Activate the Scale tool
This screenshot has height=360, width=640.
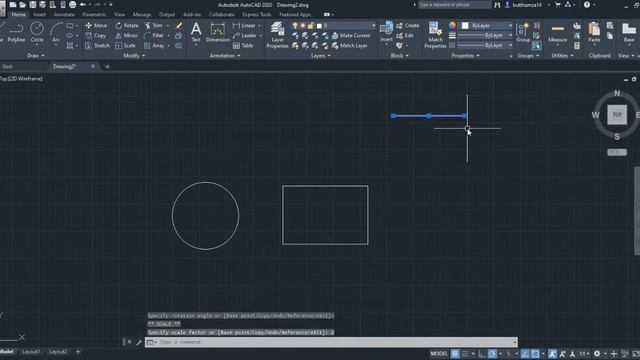pos(125,46)
